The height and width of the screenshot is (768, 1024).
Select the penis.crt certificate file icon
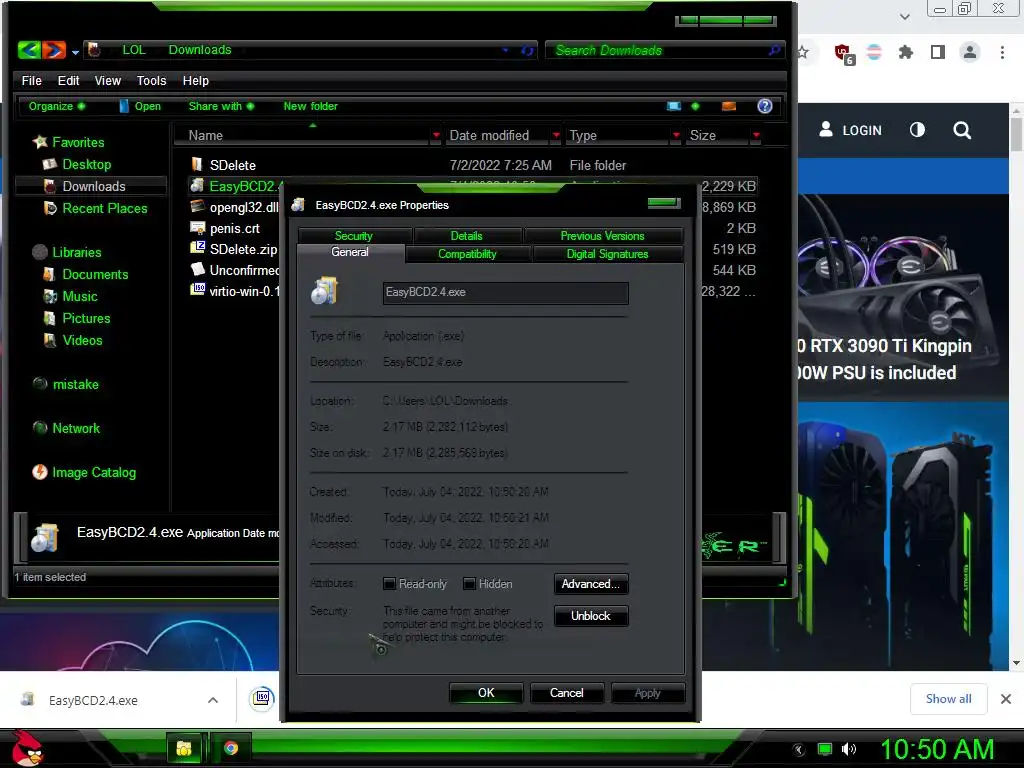(197, 228)
